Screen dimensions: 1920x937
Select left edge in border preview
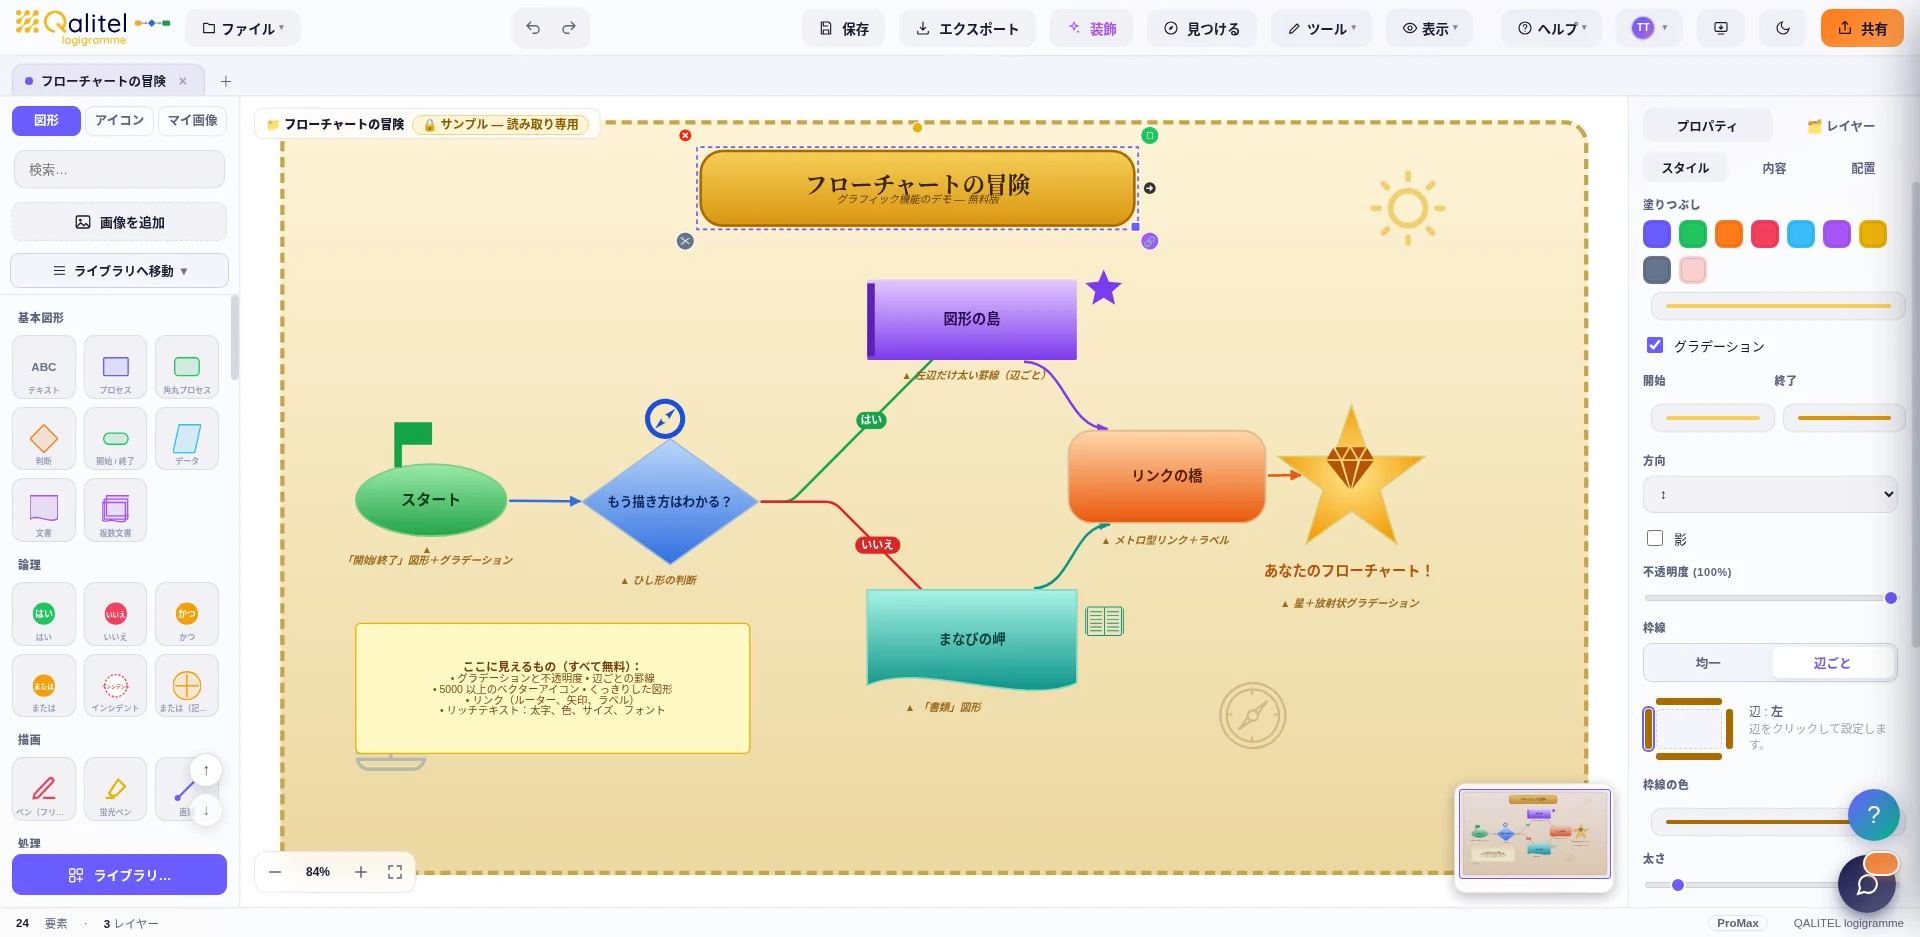[x=1649, y=728]
